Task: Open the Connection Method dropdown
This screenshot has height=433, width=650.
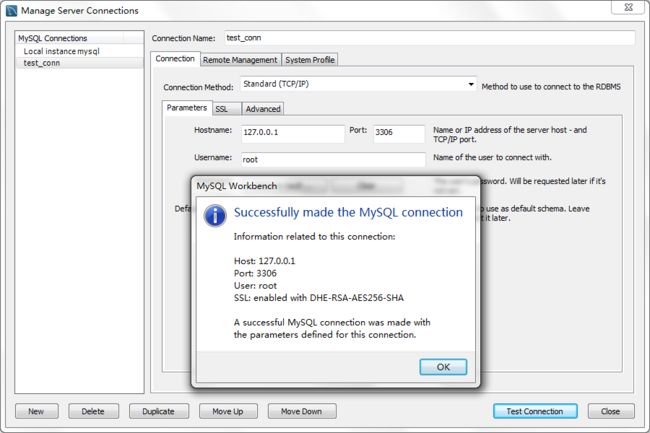Action: coord(358,84)
